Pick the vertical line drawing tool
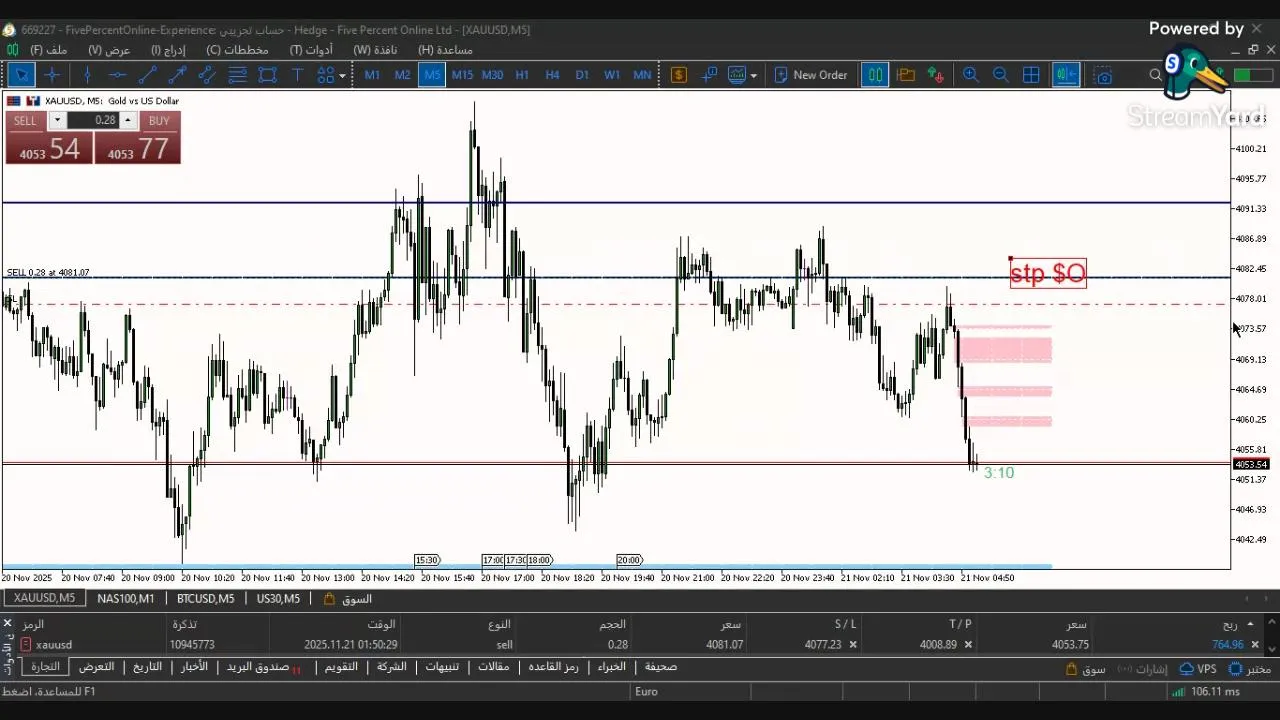1280x720 pixels. pyautogui.click(x=87, y=75)
